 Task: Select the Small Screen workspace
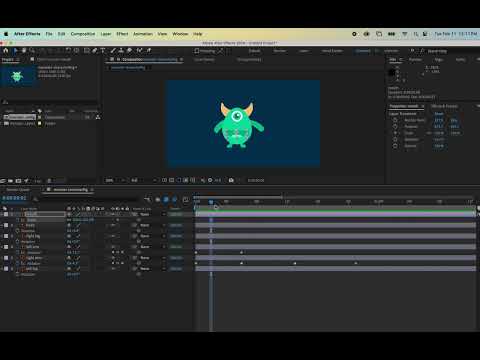(332, 51)
